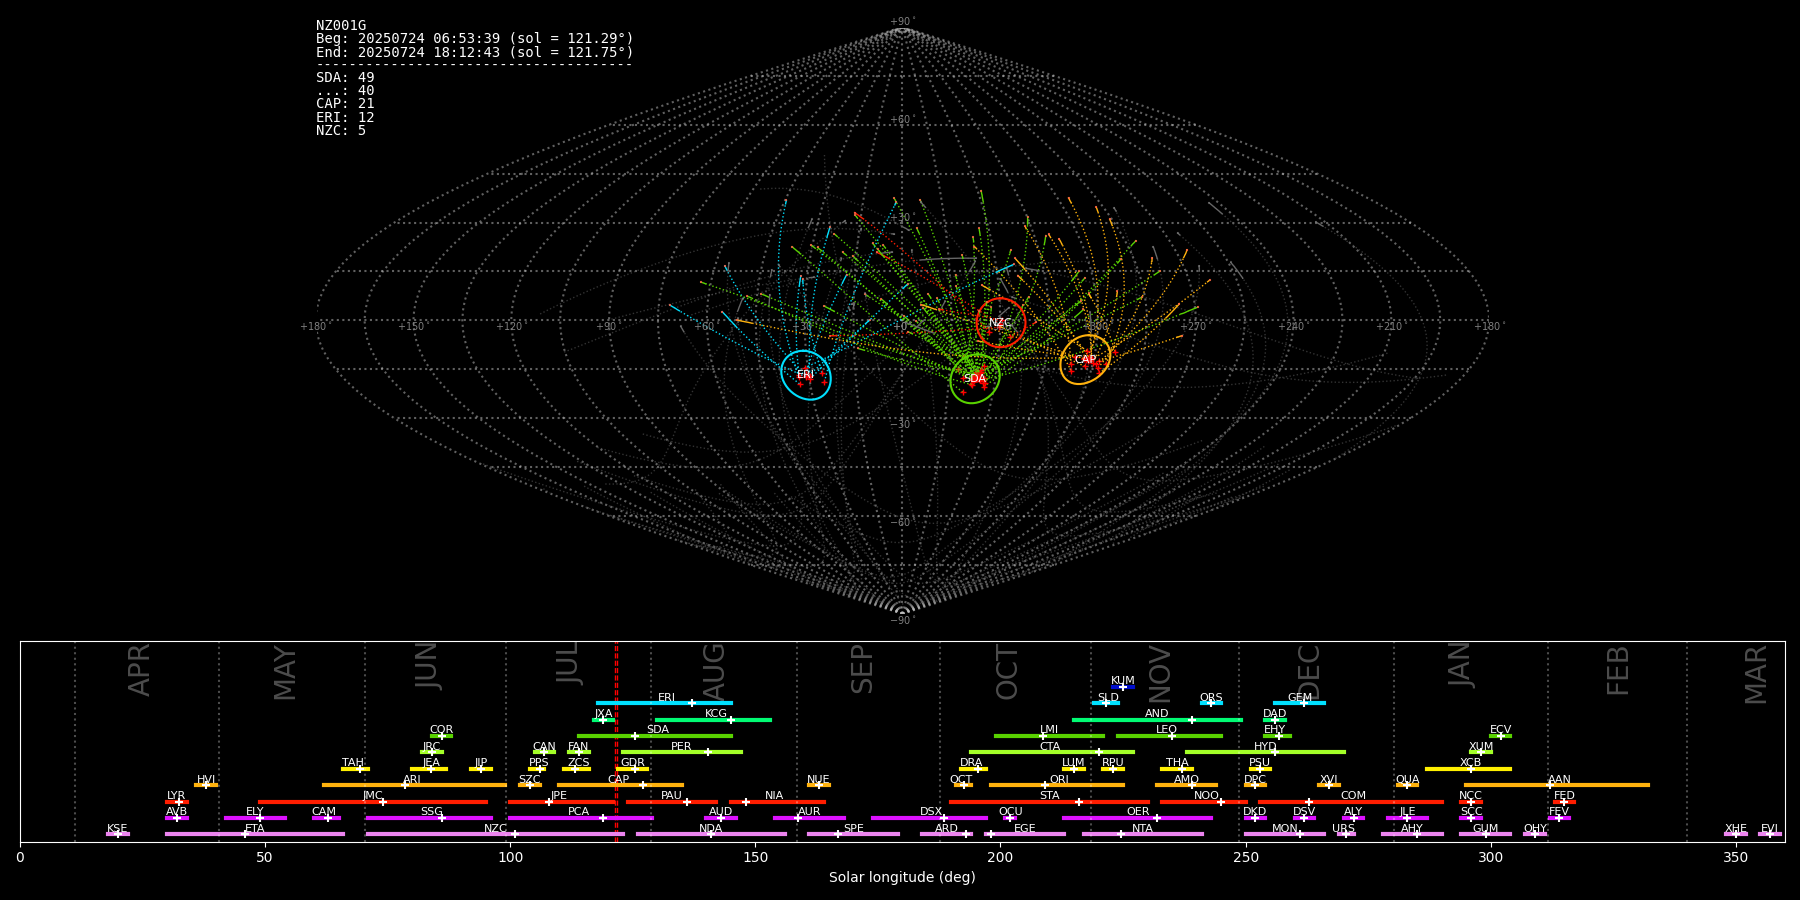Click the QUA shower timeline bar
The image size is (1800, 900).
click(1407, 785)
